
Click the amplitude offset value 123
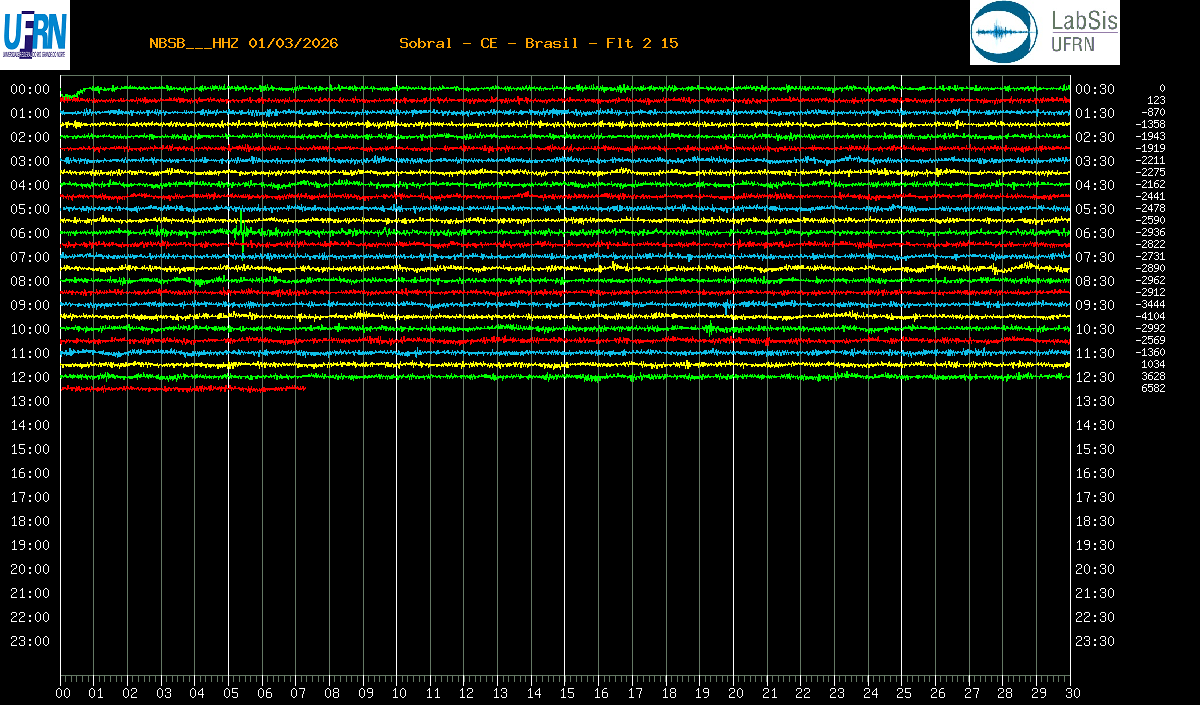[1155, 100]
